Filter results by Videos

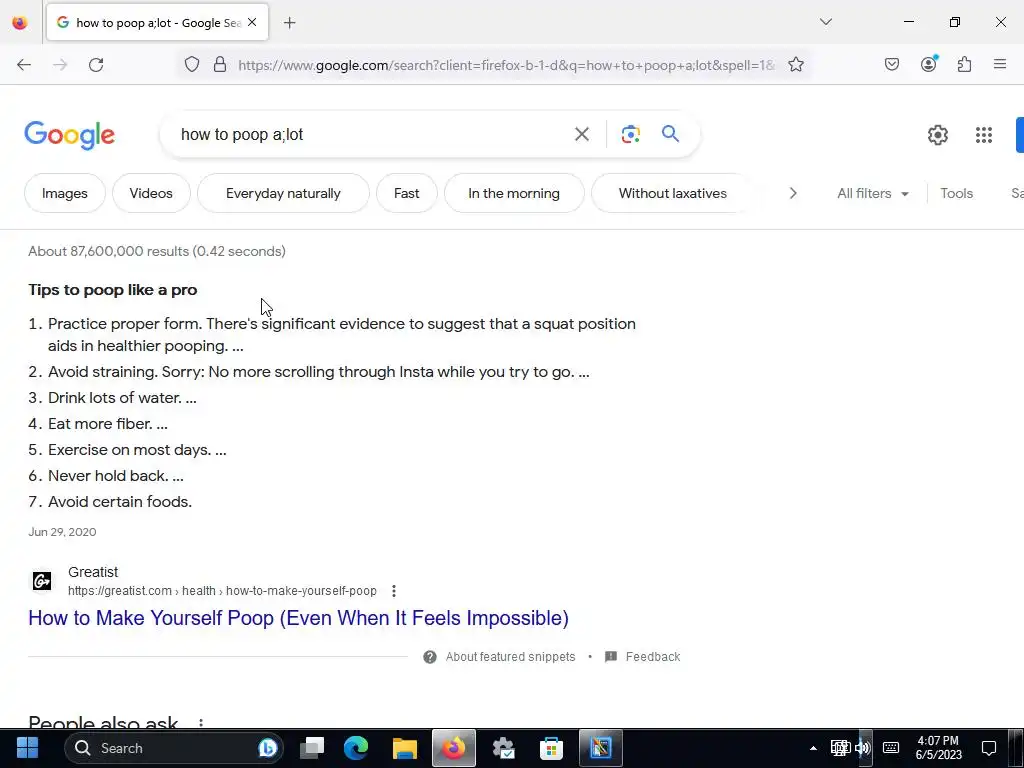click(x=151, y=193)
